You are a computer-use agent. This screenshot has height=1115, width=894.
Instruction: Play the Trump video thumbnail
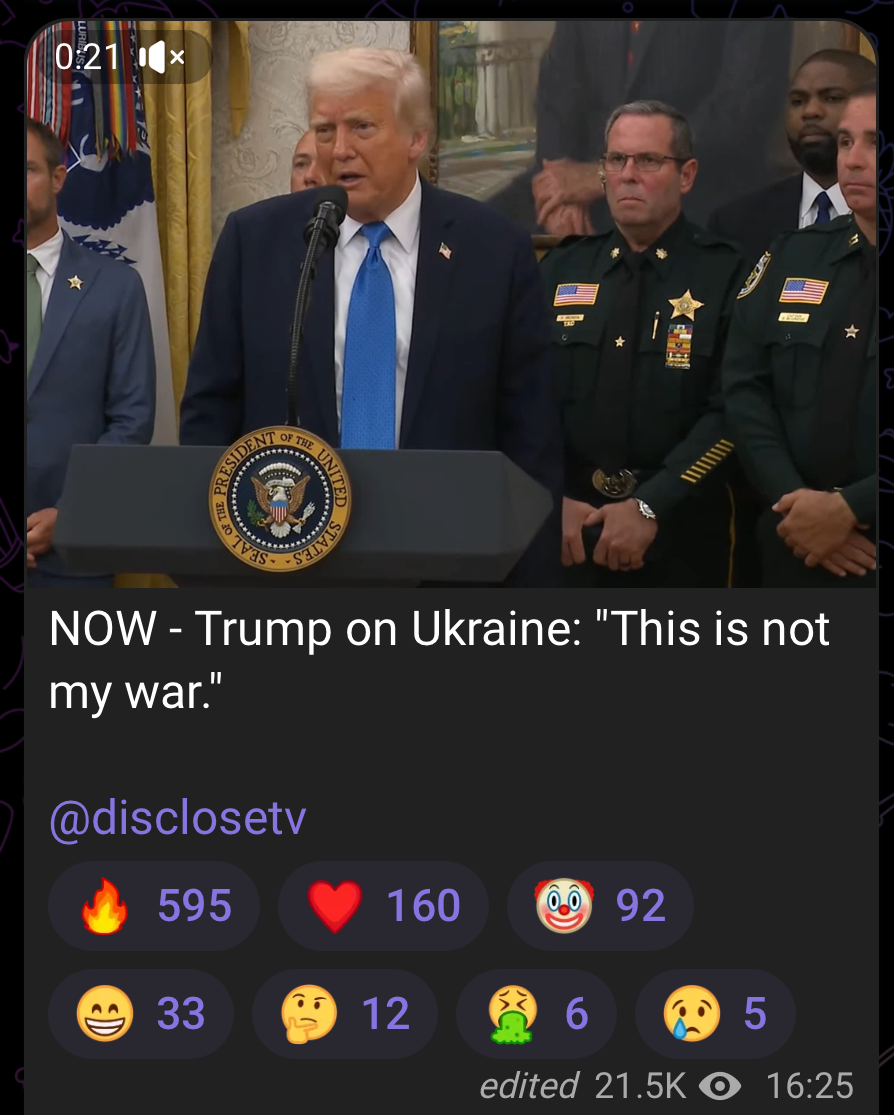[452, 304]
